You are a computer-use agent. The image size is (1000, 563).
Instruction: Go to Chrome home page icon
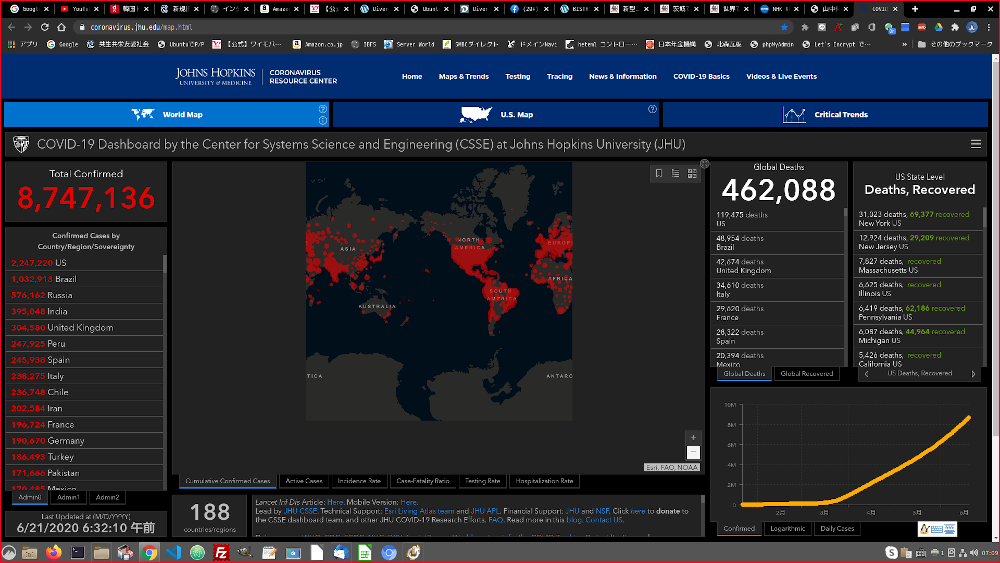[x=61, y=27]
